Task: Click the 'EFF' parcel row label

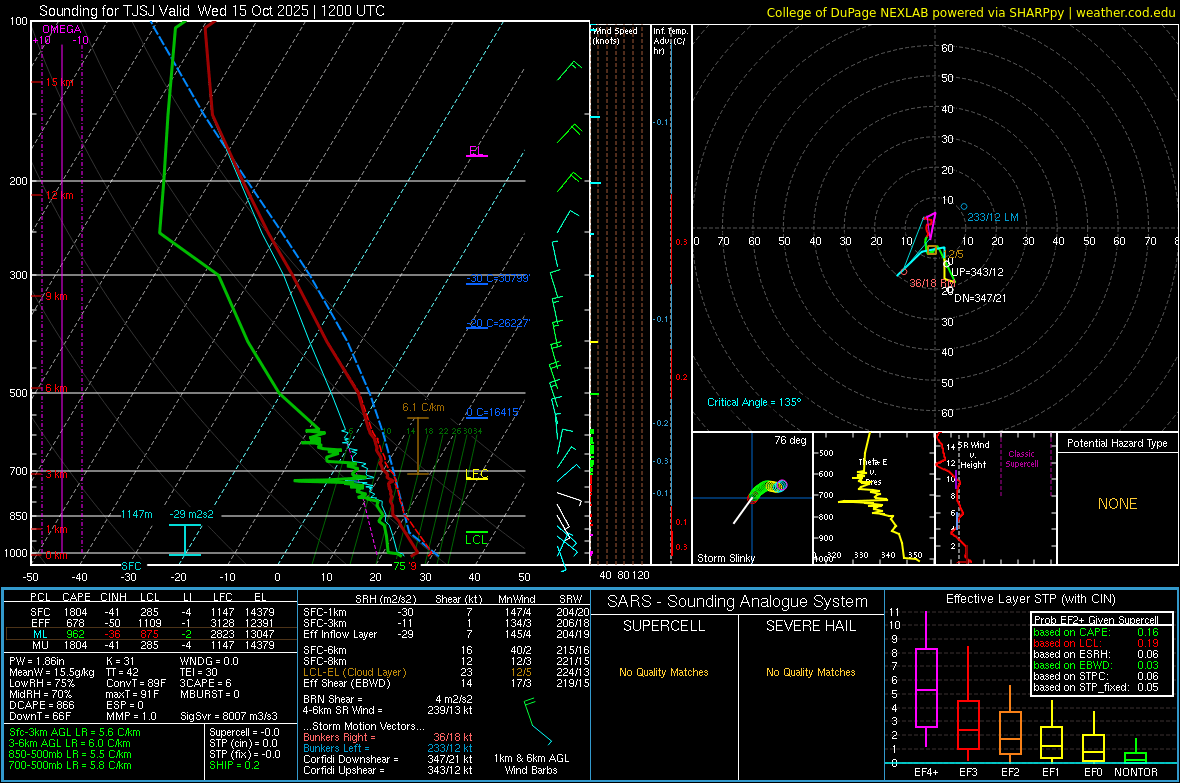Action: coord(40,623)
